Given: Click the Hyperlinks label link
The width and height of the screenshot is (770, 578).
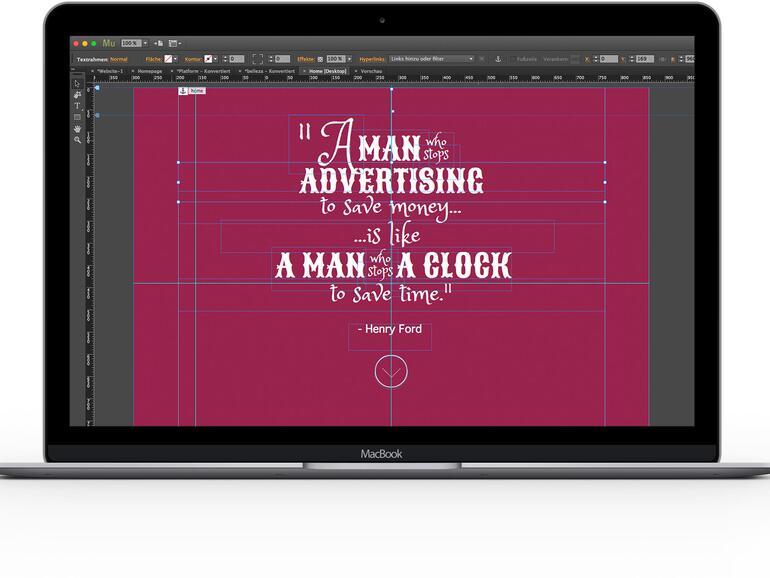Looking at the screenshot, I should click(x=372, y=59).
